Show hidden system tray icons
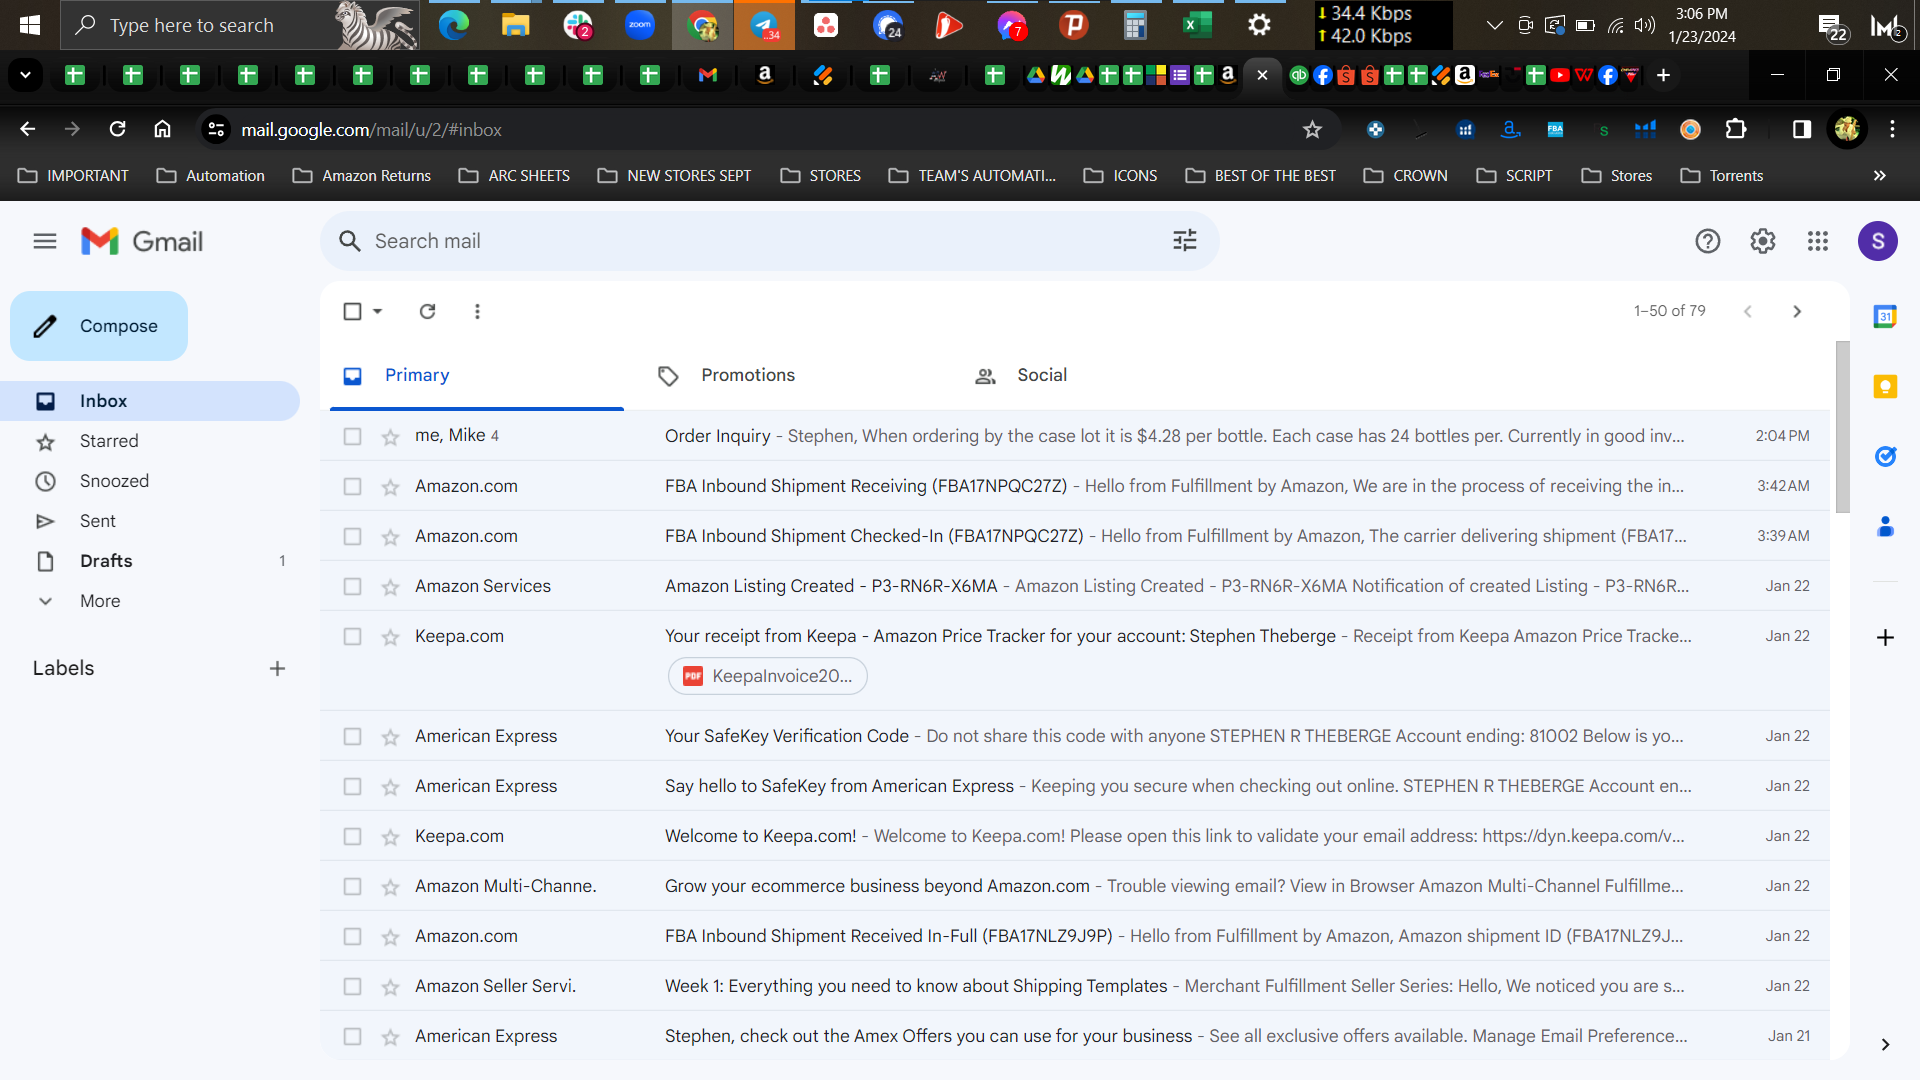Image resolution: width=1920 pixels, height=1080 pixels. (x=1494, y=25)
